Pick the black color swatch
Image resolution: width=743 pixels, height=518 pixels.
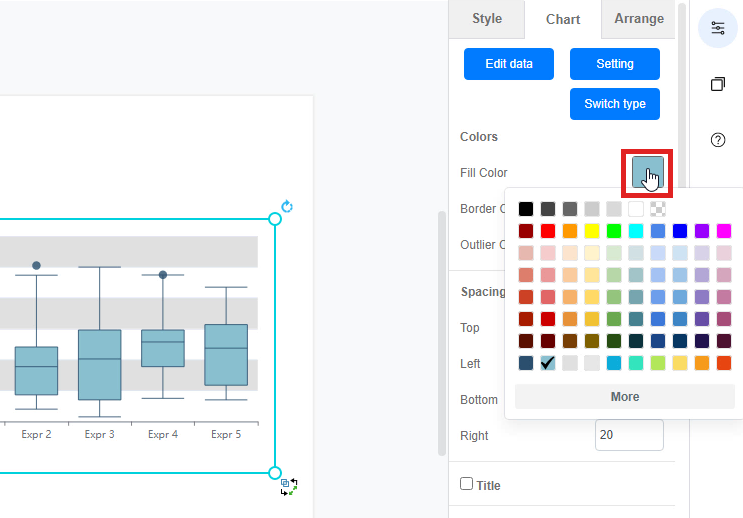[x=526, y=209]
